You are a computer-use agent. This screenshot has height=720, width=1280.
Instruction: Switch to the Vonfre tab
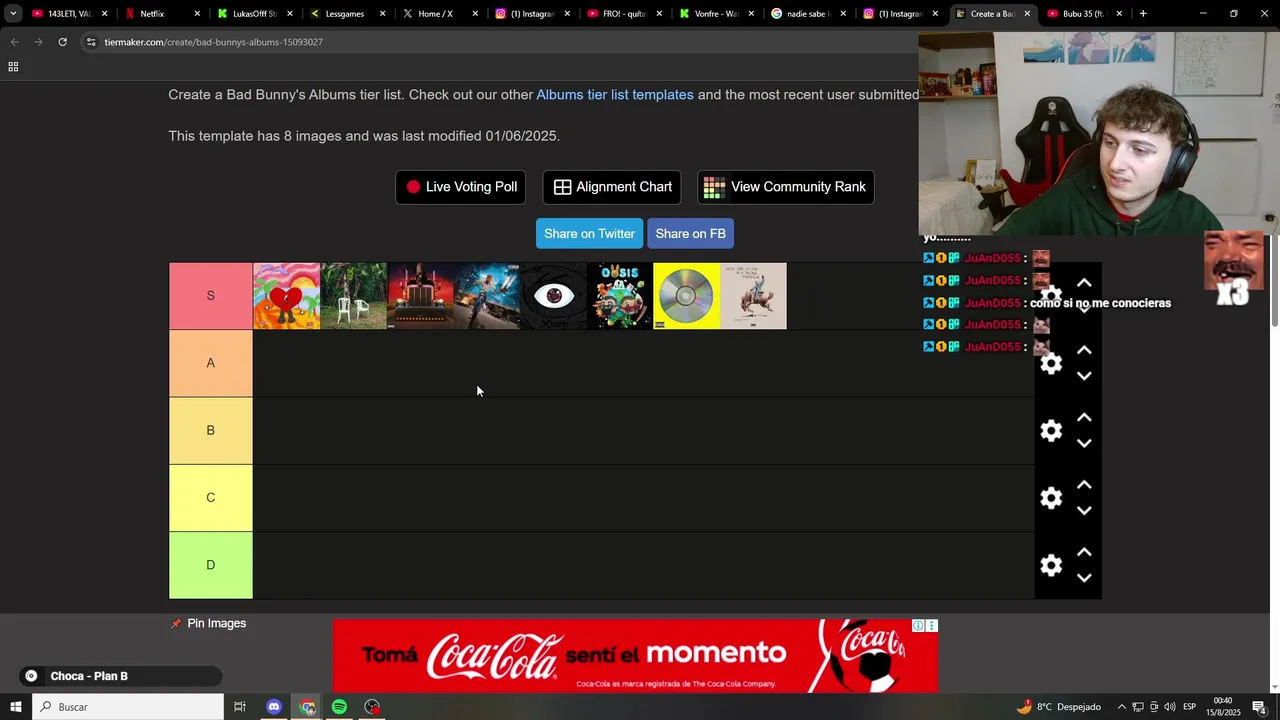(x=714, y=14)
